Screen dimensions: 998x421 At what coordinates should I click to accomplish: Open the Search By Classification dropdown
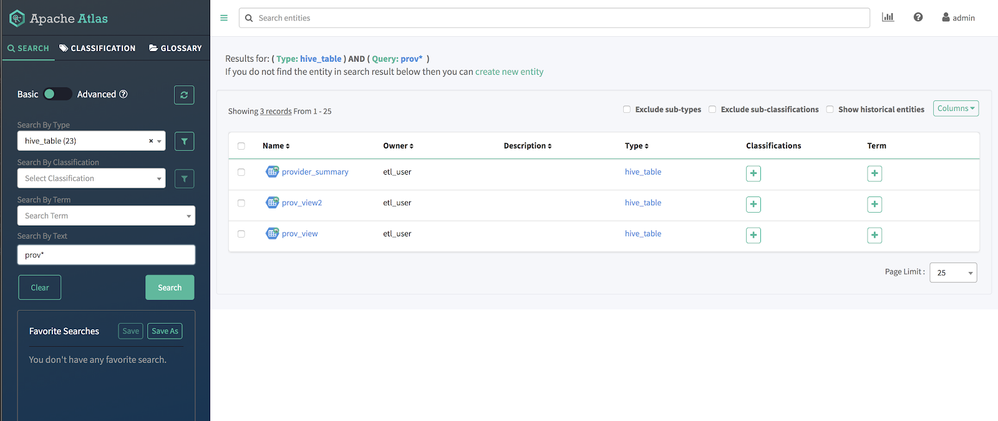tap(91, 179)
